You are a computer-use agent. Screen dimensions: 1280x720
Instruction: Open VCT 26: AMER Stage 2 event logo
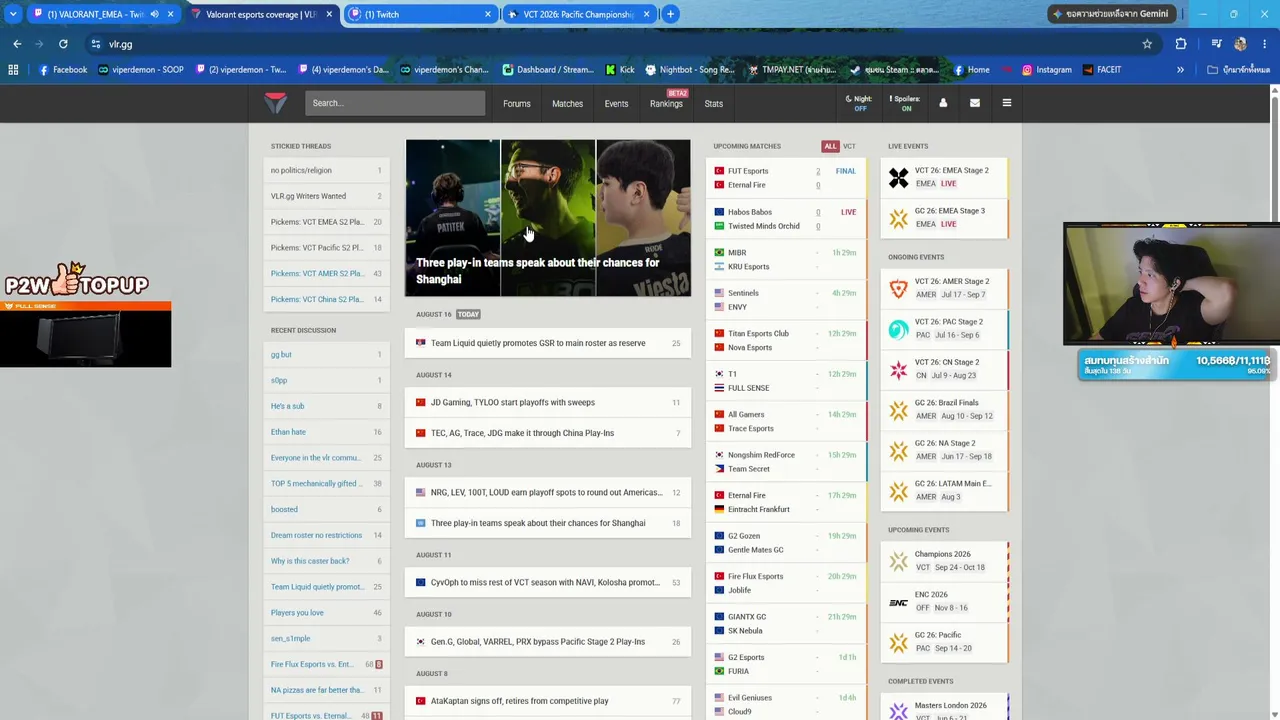point(899,289)
